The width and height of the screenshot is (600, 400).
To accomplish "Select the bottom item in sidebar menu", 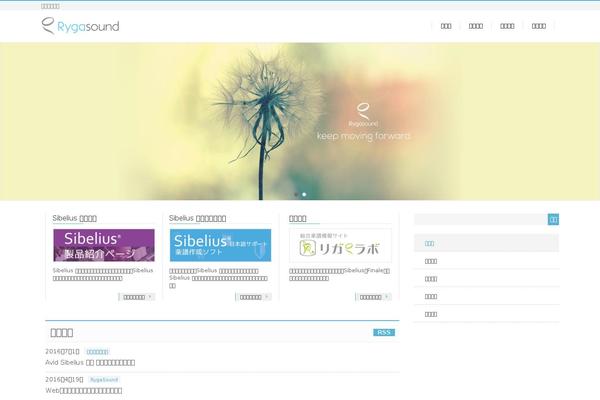I will (x=486, y=314).
